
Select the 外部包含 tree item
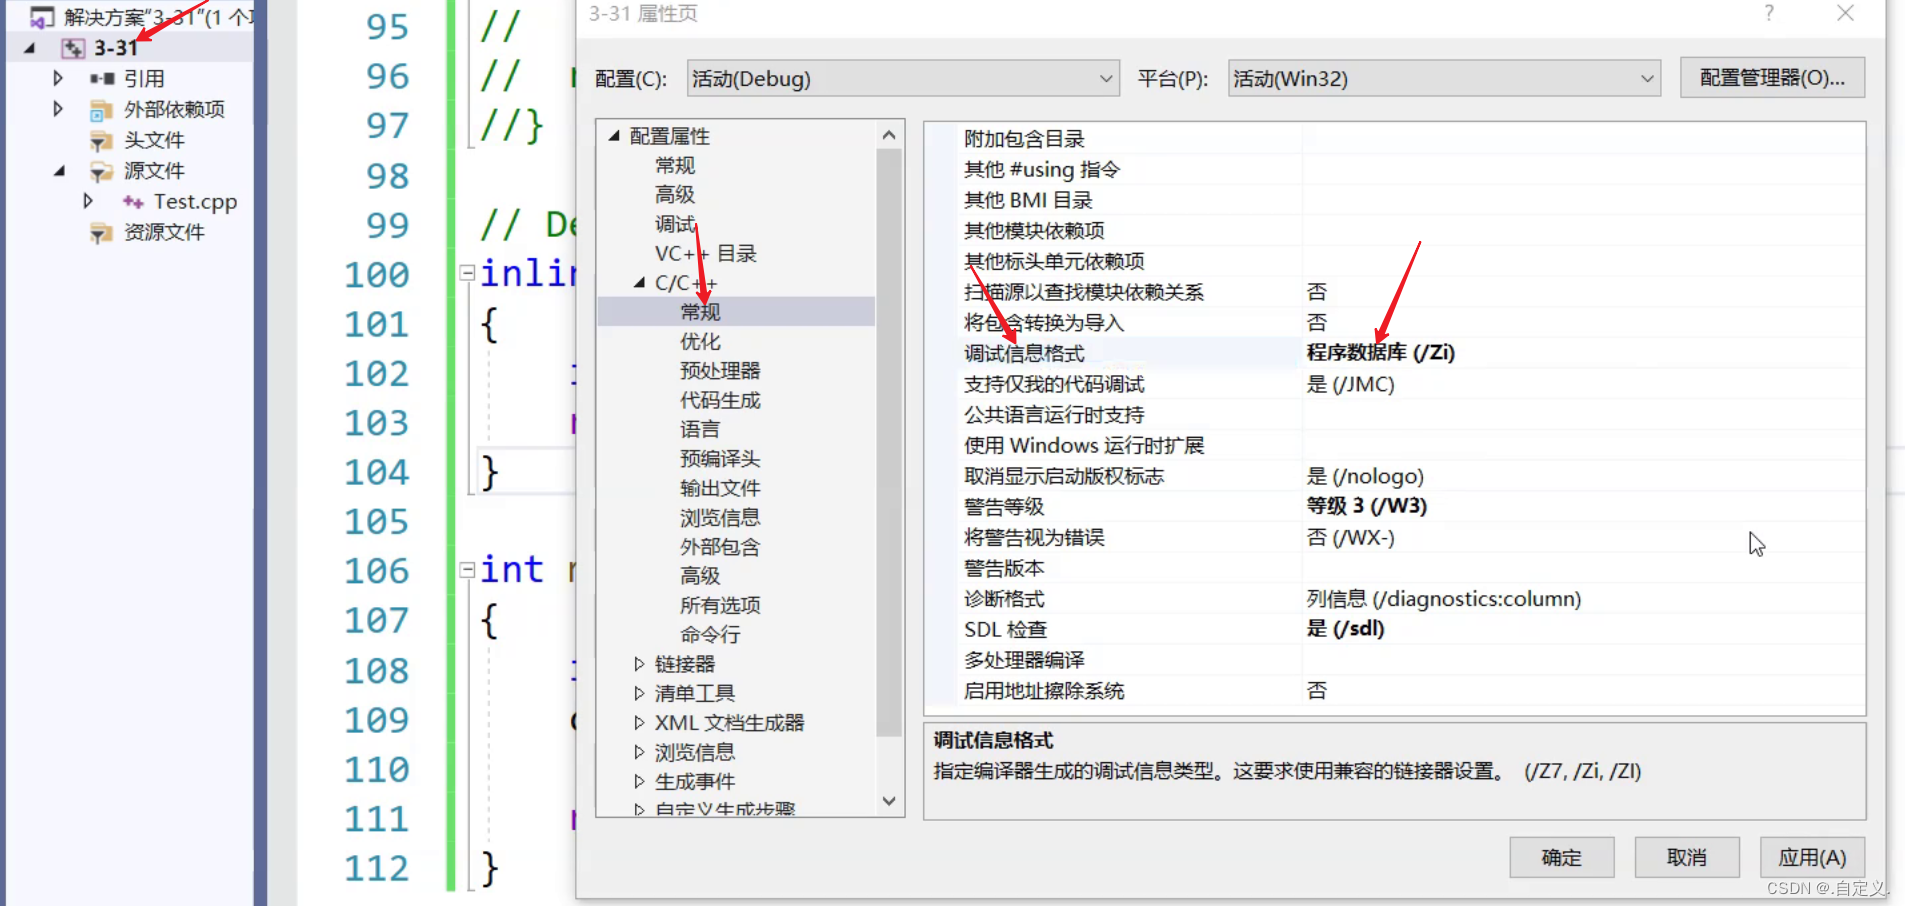coord(720,546)
